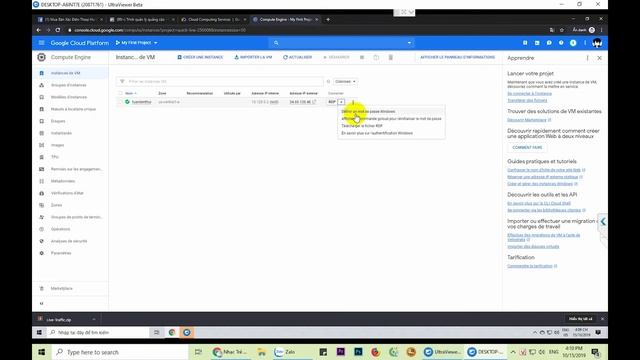Image resolution: width=640 pixels, height=360 pixels.
Task: Bookmark page with star icon
Action: tap(562, 30)
